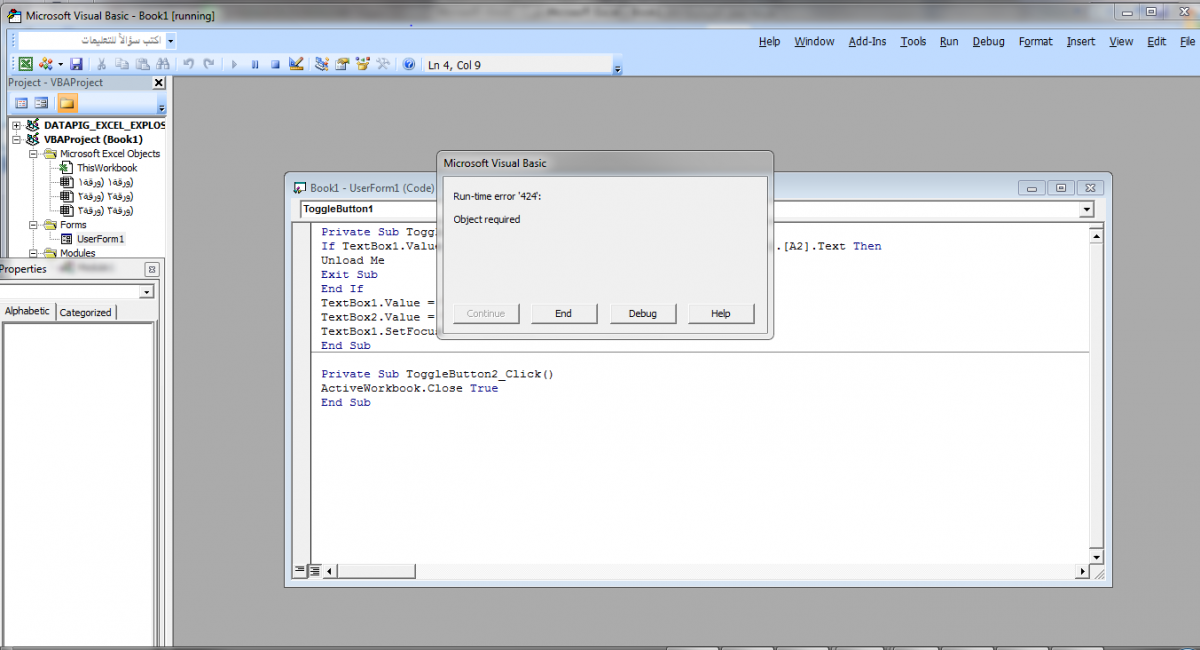Collapse the Microsoft Excel Objects folder
This screenshot has width=1200, height=650.
click(32, 154)
